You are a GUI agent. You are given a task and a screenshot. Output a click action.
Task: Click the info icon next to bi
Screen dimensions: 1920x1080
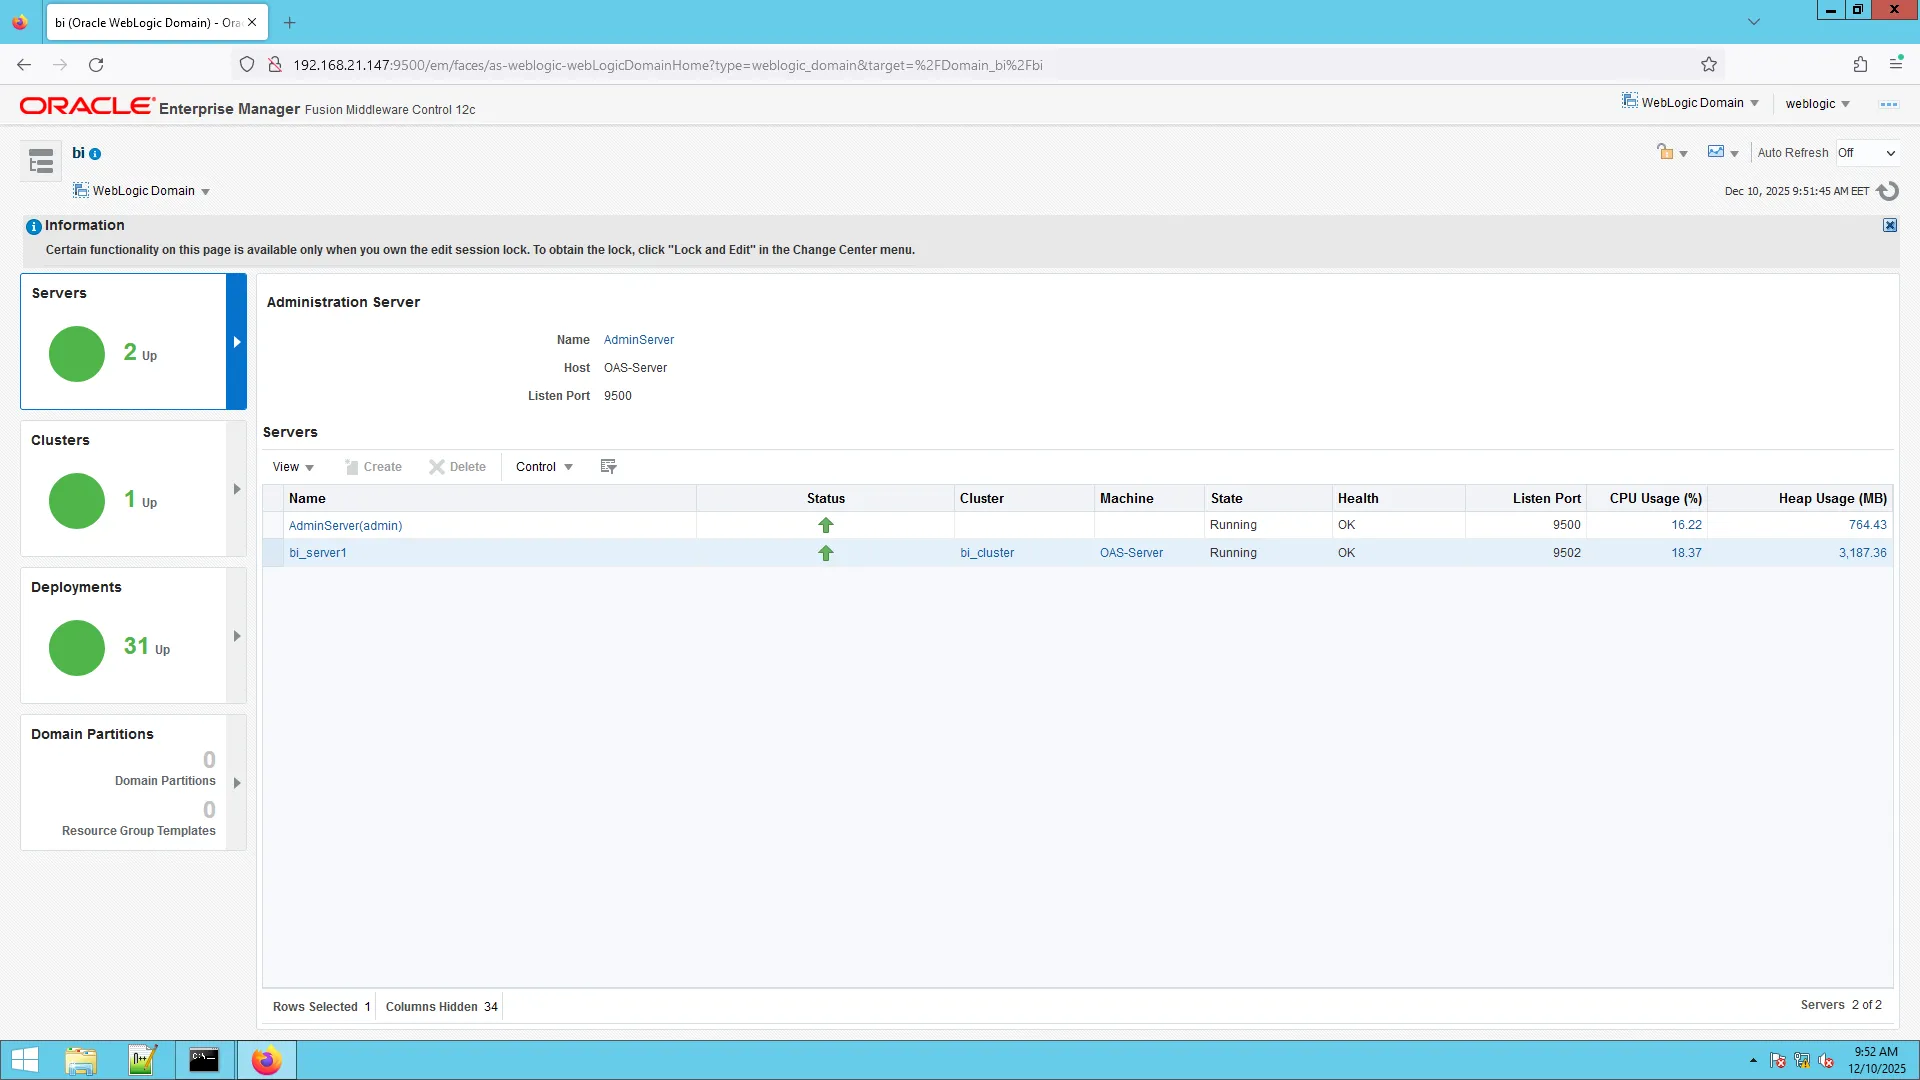pyautogui.click(x=94, y=153)
